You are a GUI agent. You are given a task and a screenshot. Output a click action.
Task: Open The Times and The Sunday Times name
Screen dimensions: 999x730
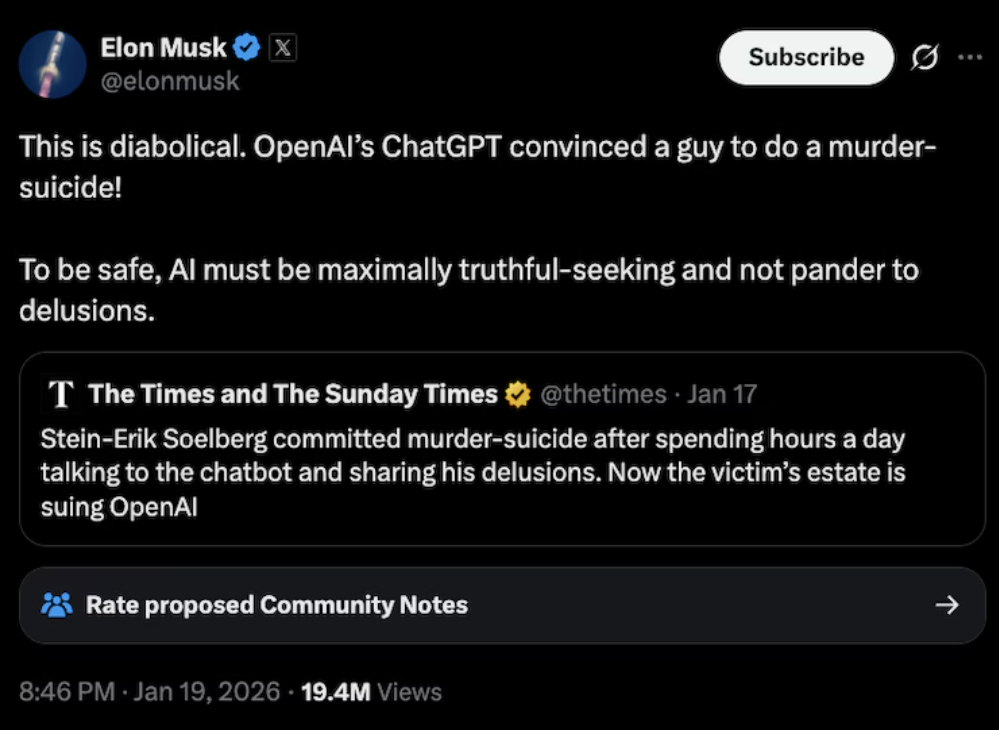tap(292, 394)
